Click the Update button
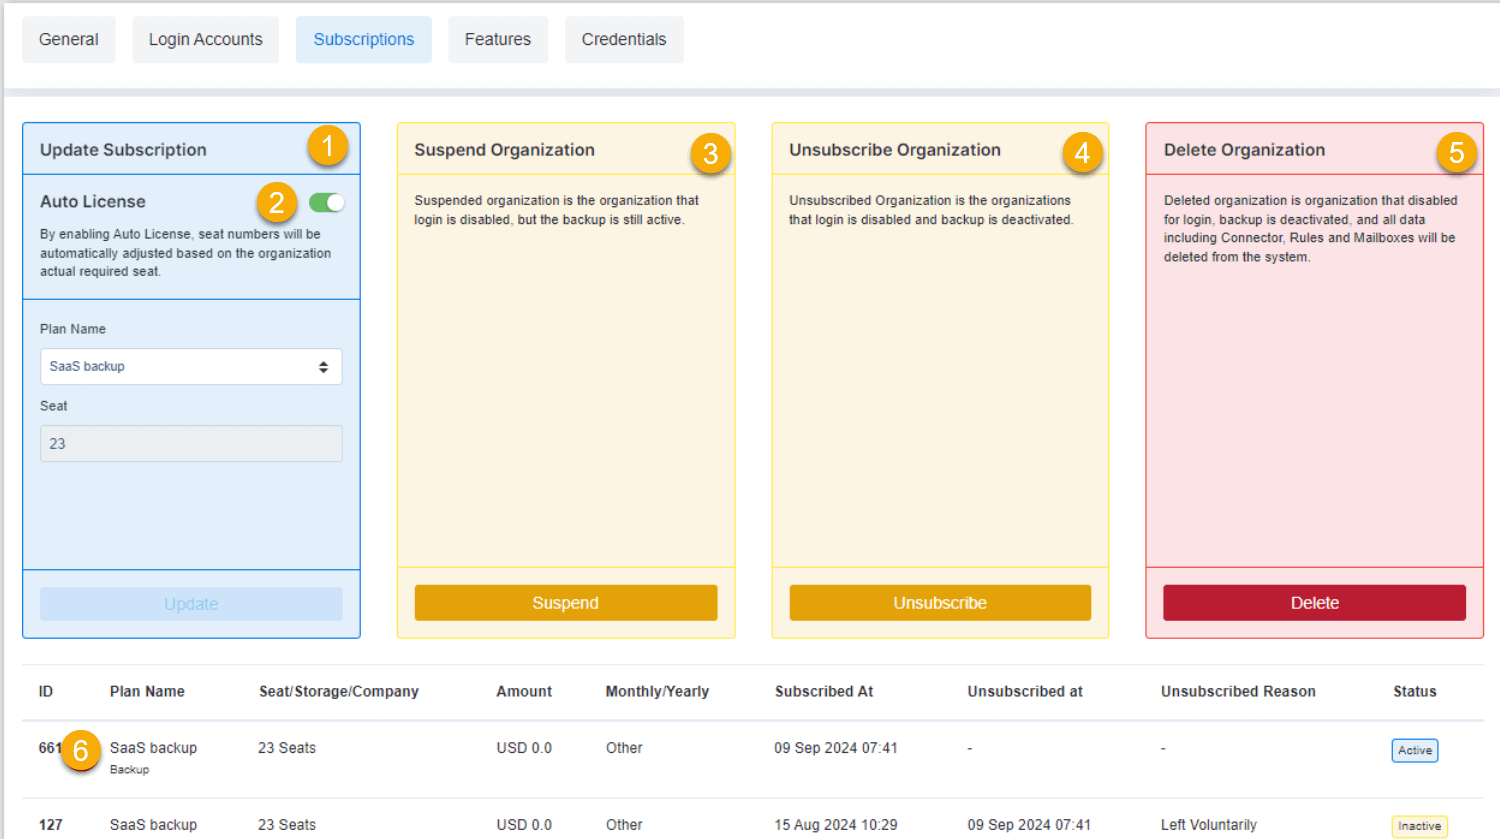 tap(191, 604)
